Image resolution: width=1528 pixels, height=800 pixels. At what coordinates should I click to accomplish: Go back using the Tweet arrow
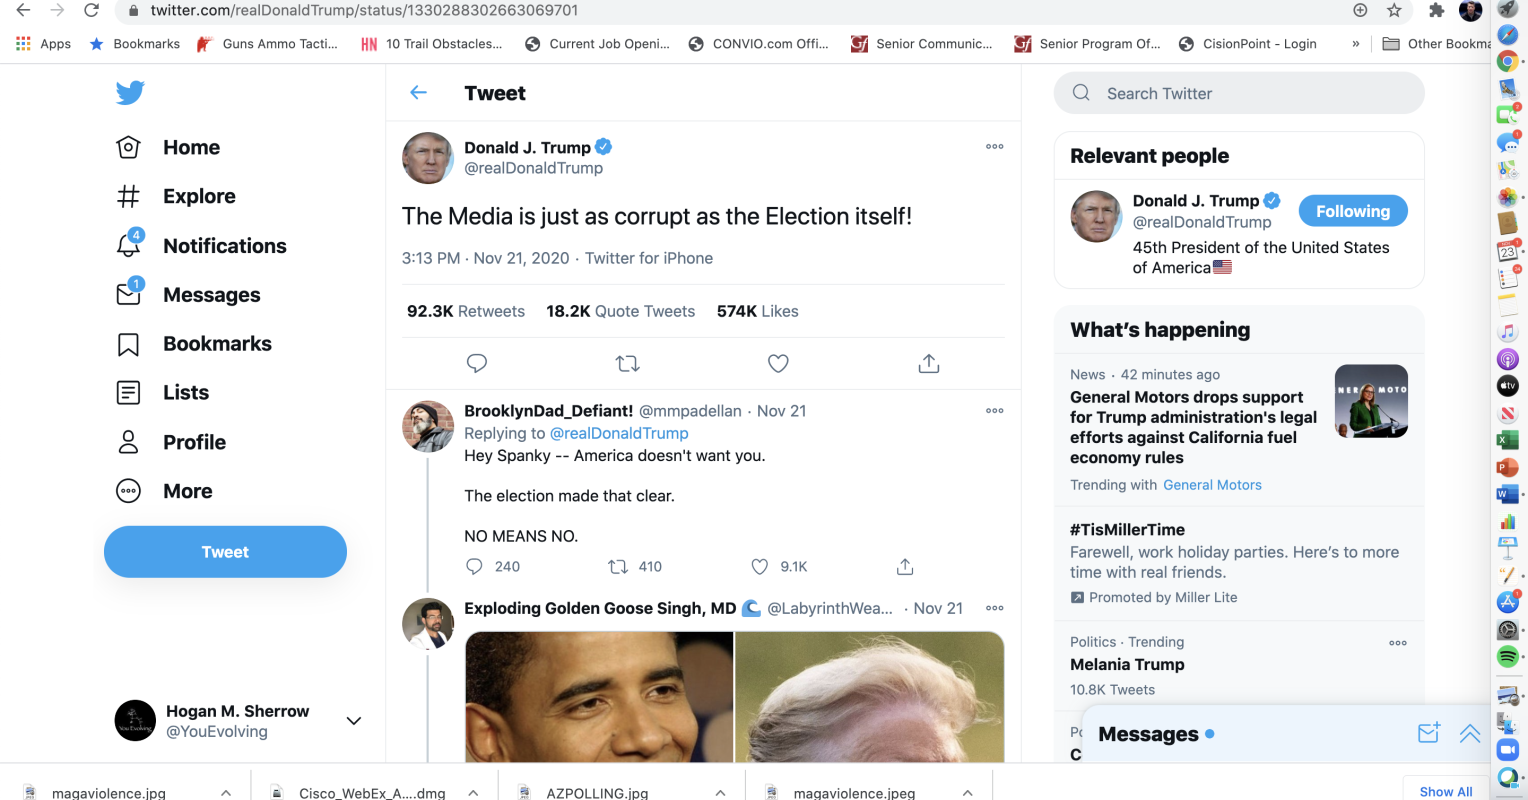(x=419, y=93)
